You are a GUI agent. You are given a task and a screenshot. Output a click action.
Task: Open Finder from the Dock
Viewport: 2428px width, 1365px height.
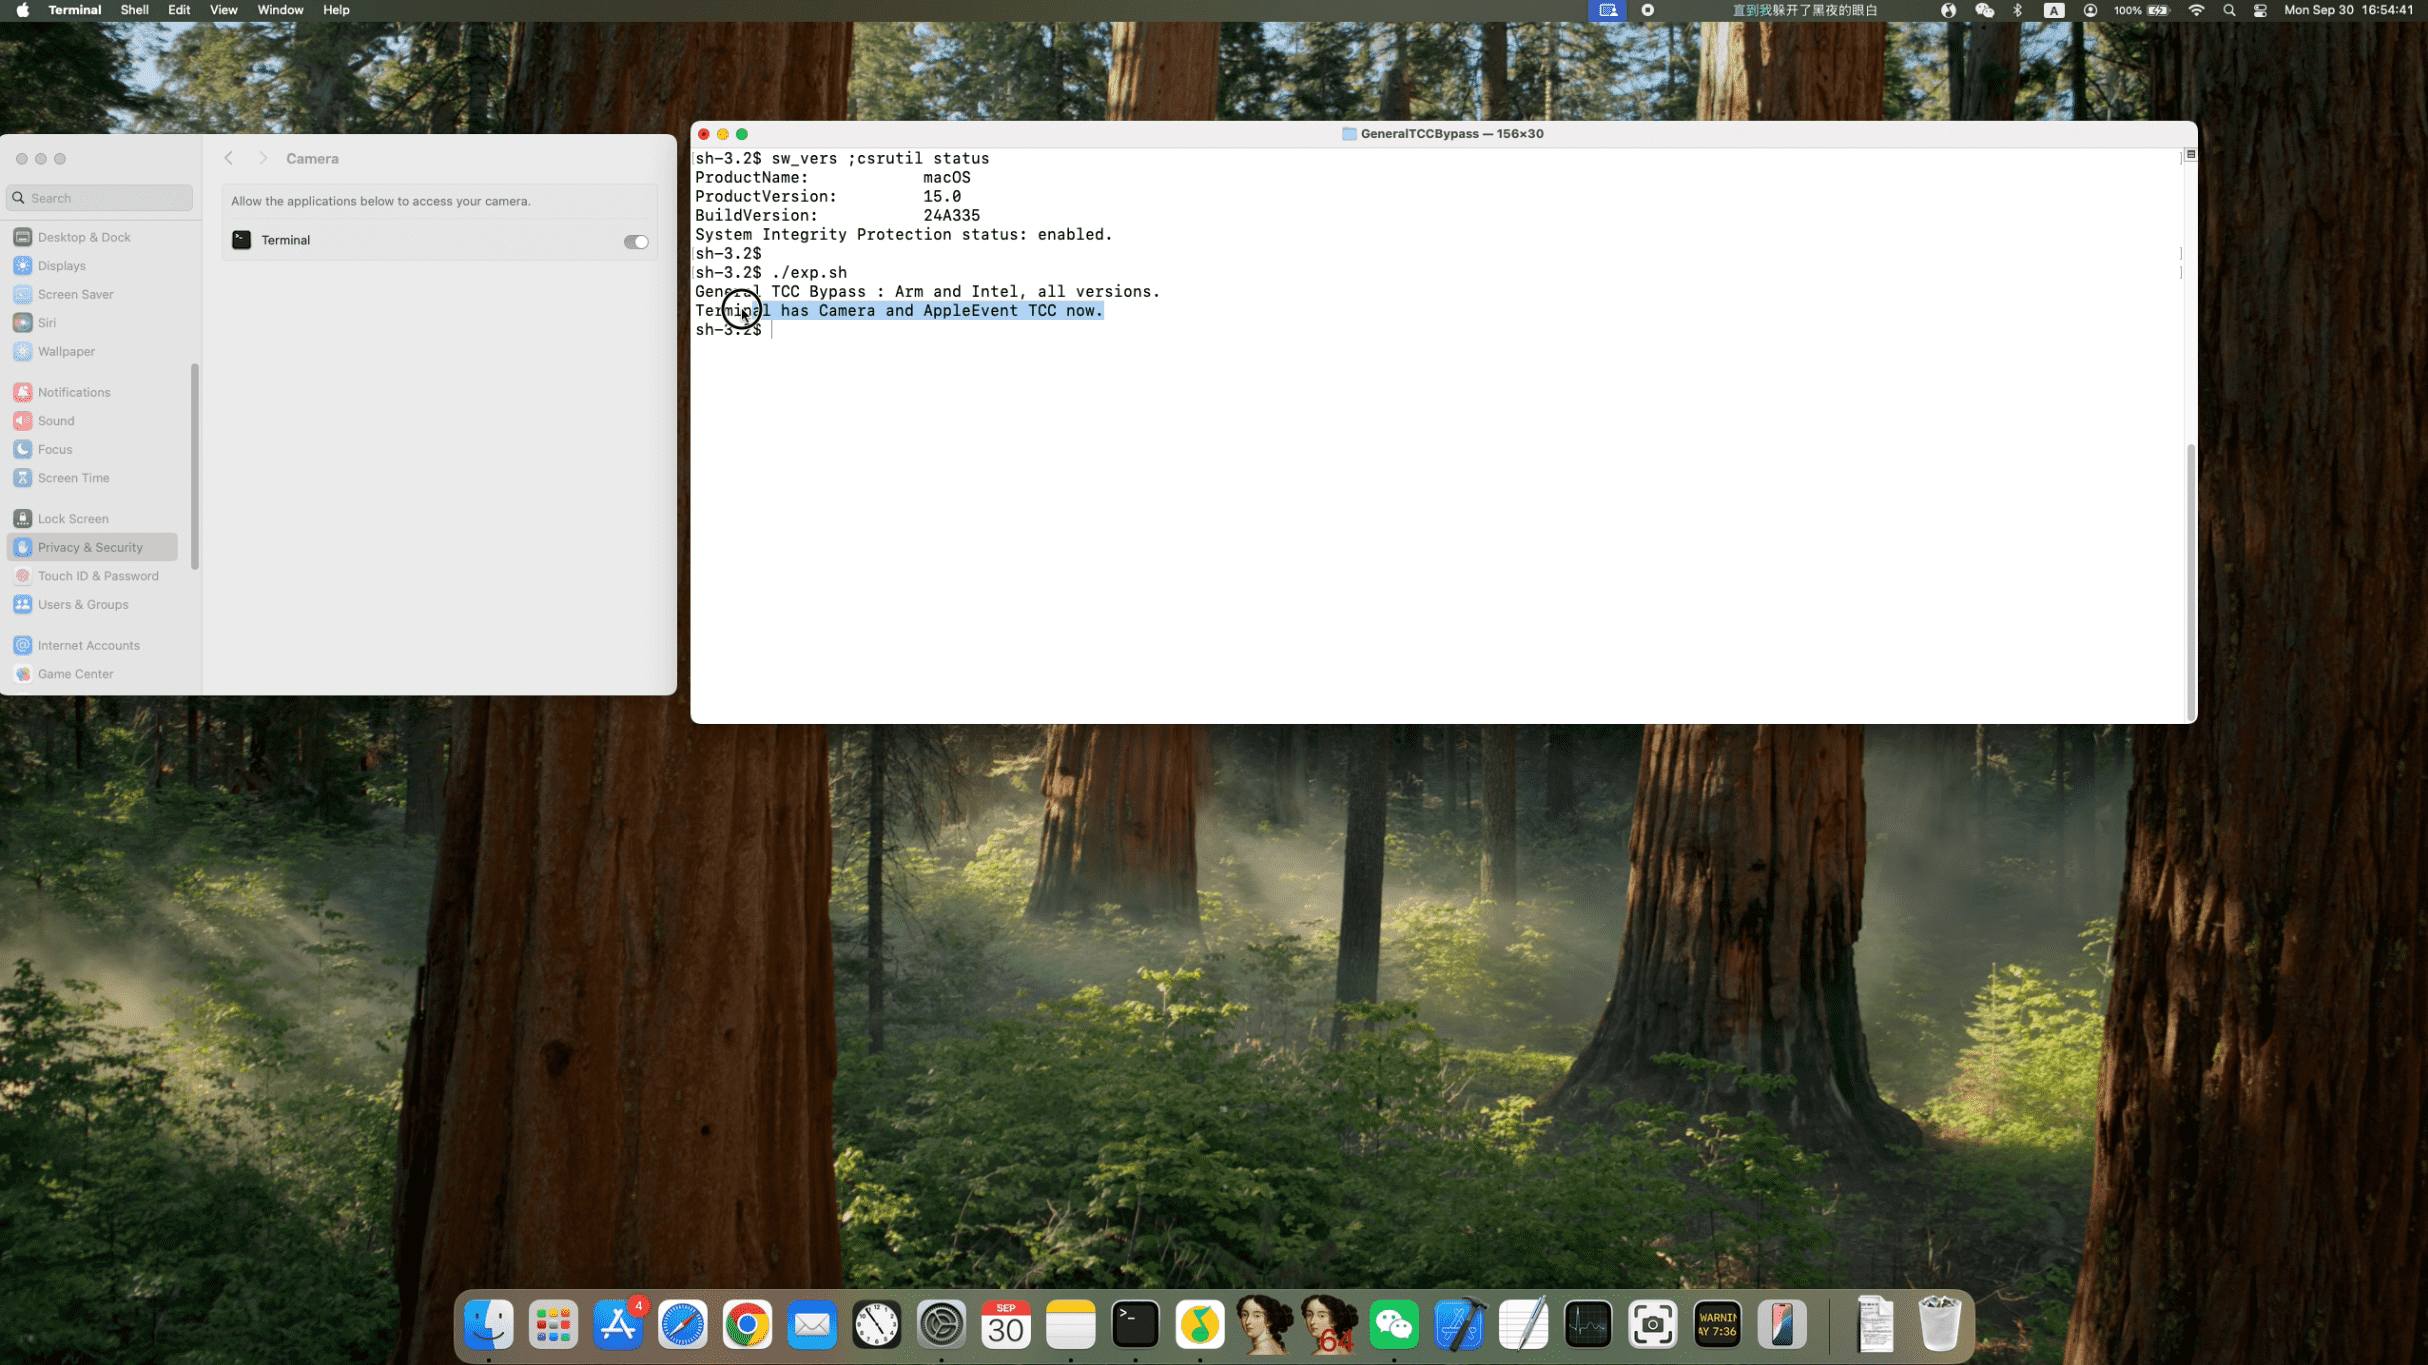coord(489,1325)
